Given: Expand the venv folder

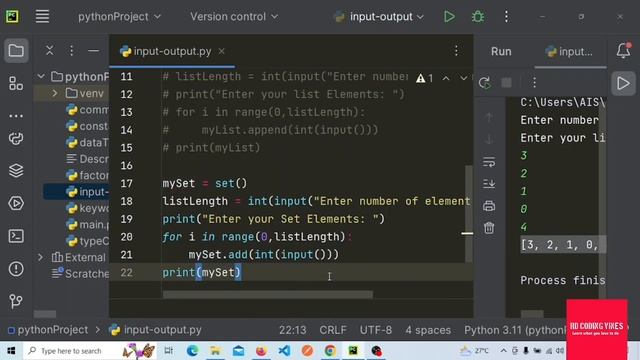Looking at the screenshot, I should tap(55, 93).
